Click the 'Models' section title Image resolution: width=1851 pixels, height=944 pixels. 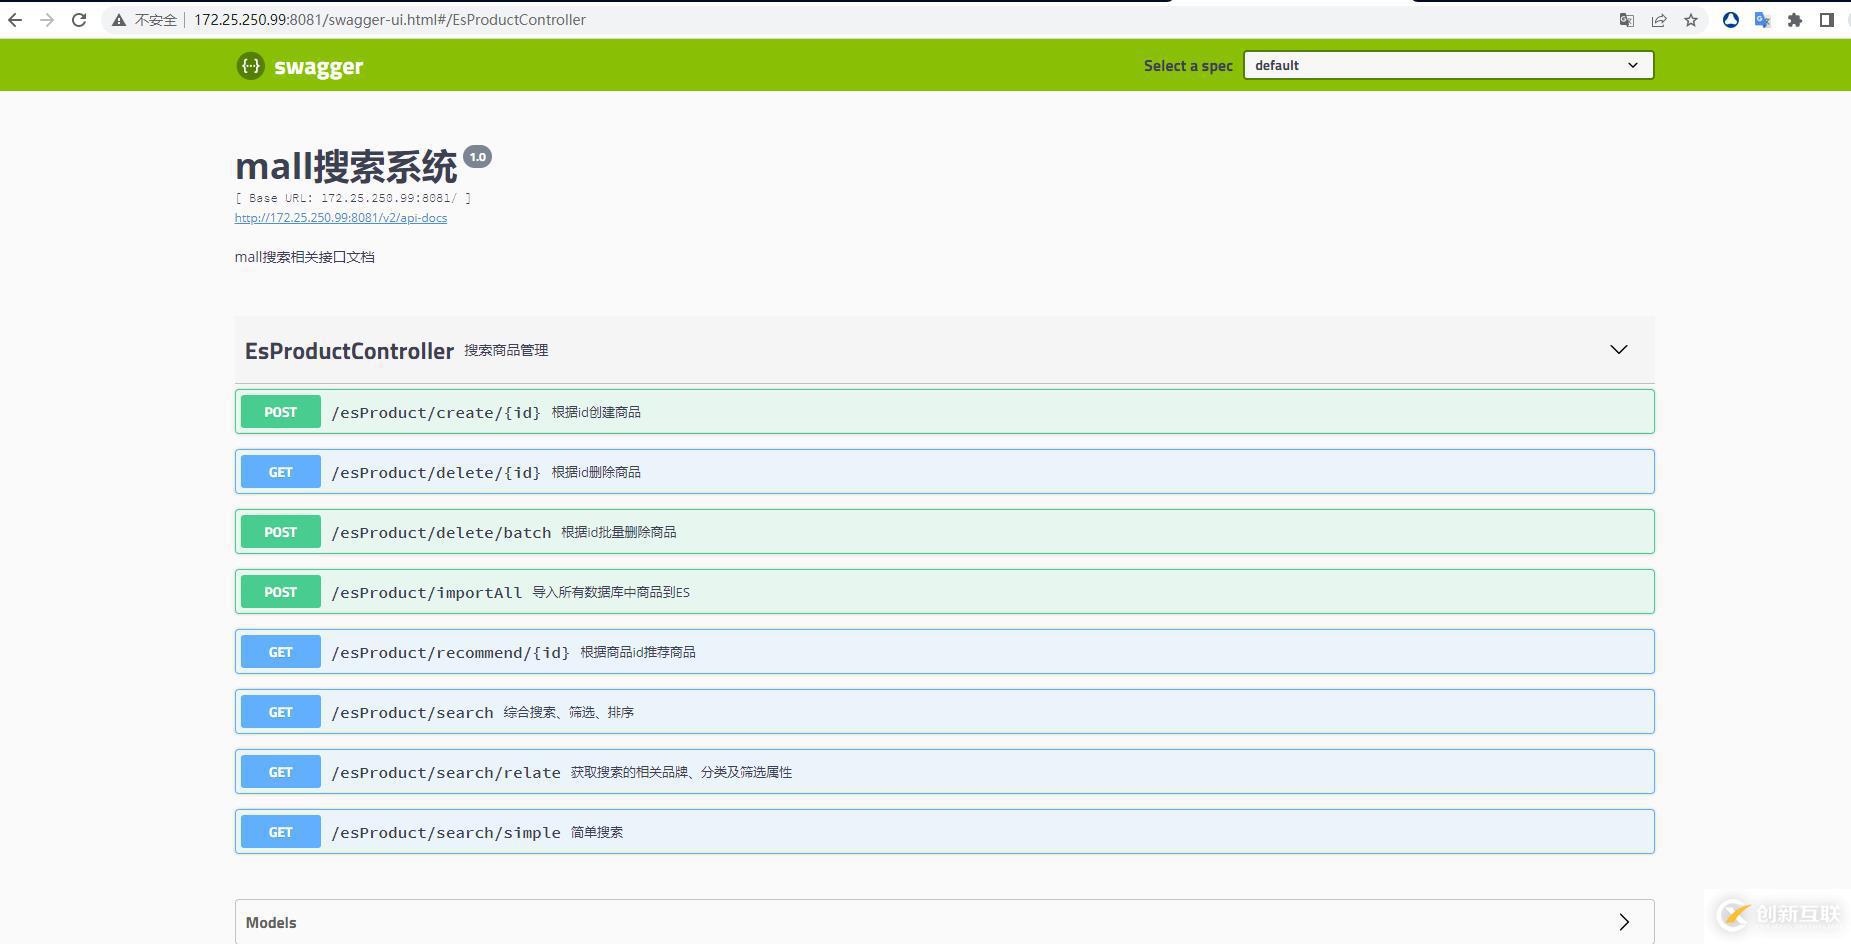(271, 922)
